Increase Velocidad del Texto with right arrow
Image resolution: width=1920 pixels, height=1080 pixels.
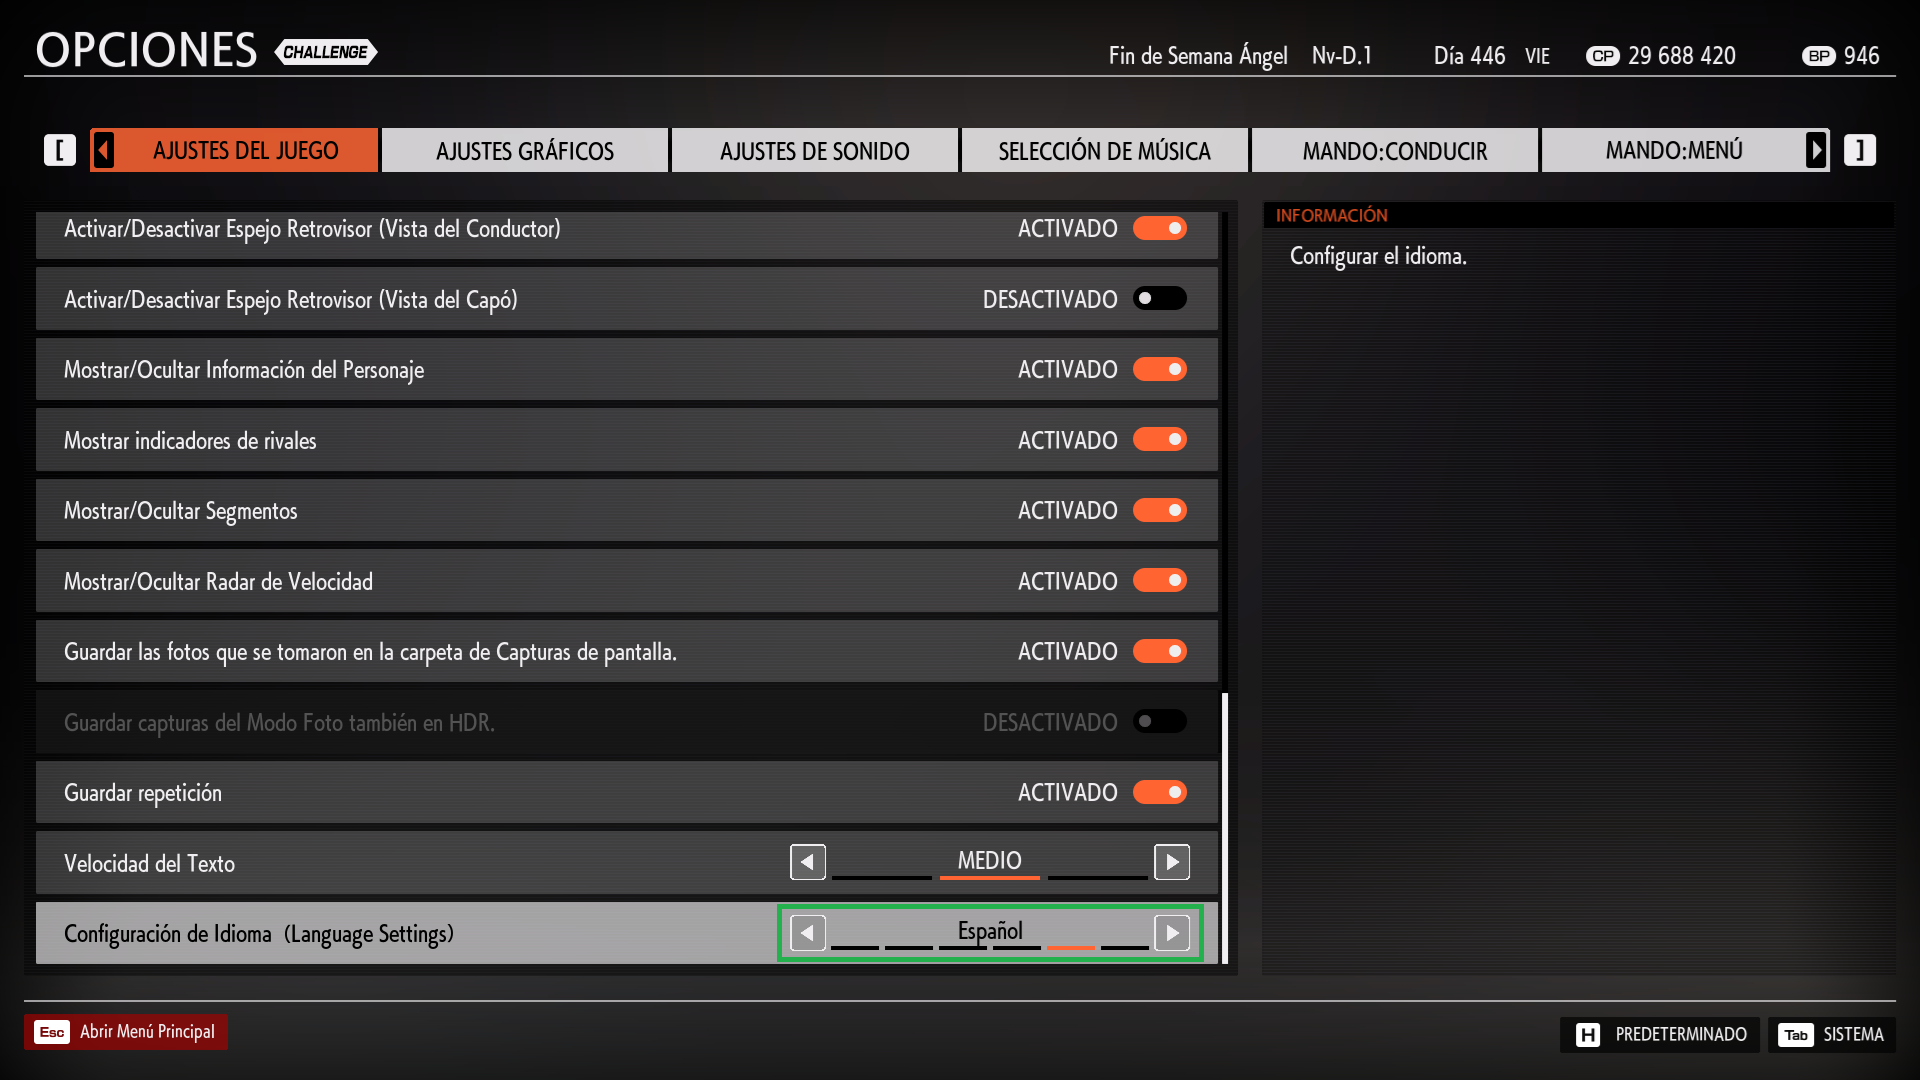(x=1172, y=862)
